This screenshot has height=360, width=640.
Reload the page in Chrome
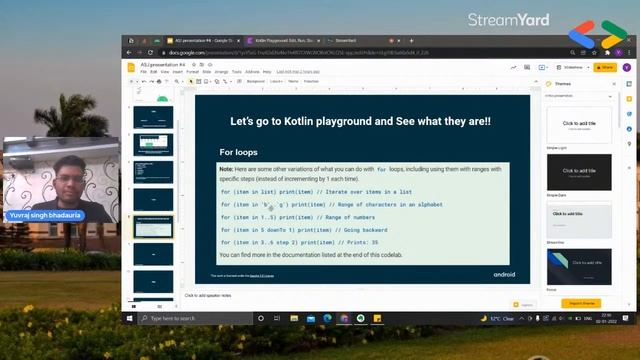point(150,53)
